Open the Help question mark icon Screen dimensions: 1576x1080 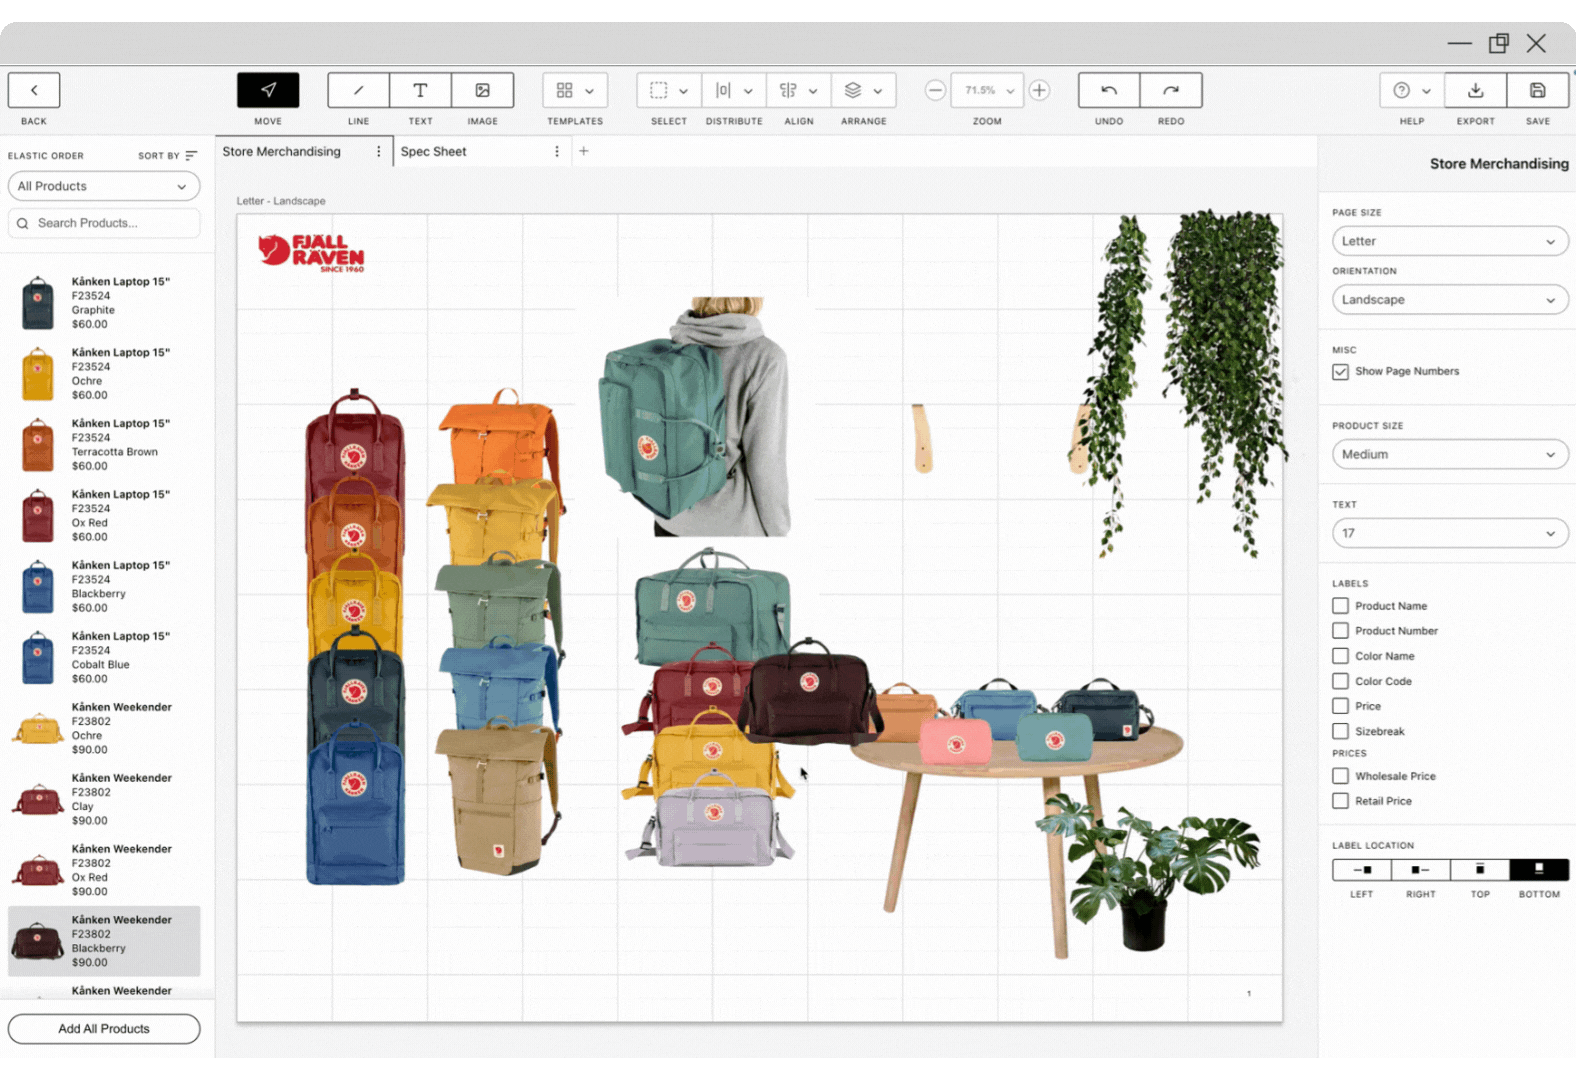tap(1401, 90)
